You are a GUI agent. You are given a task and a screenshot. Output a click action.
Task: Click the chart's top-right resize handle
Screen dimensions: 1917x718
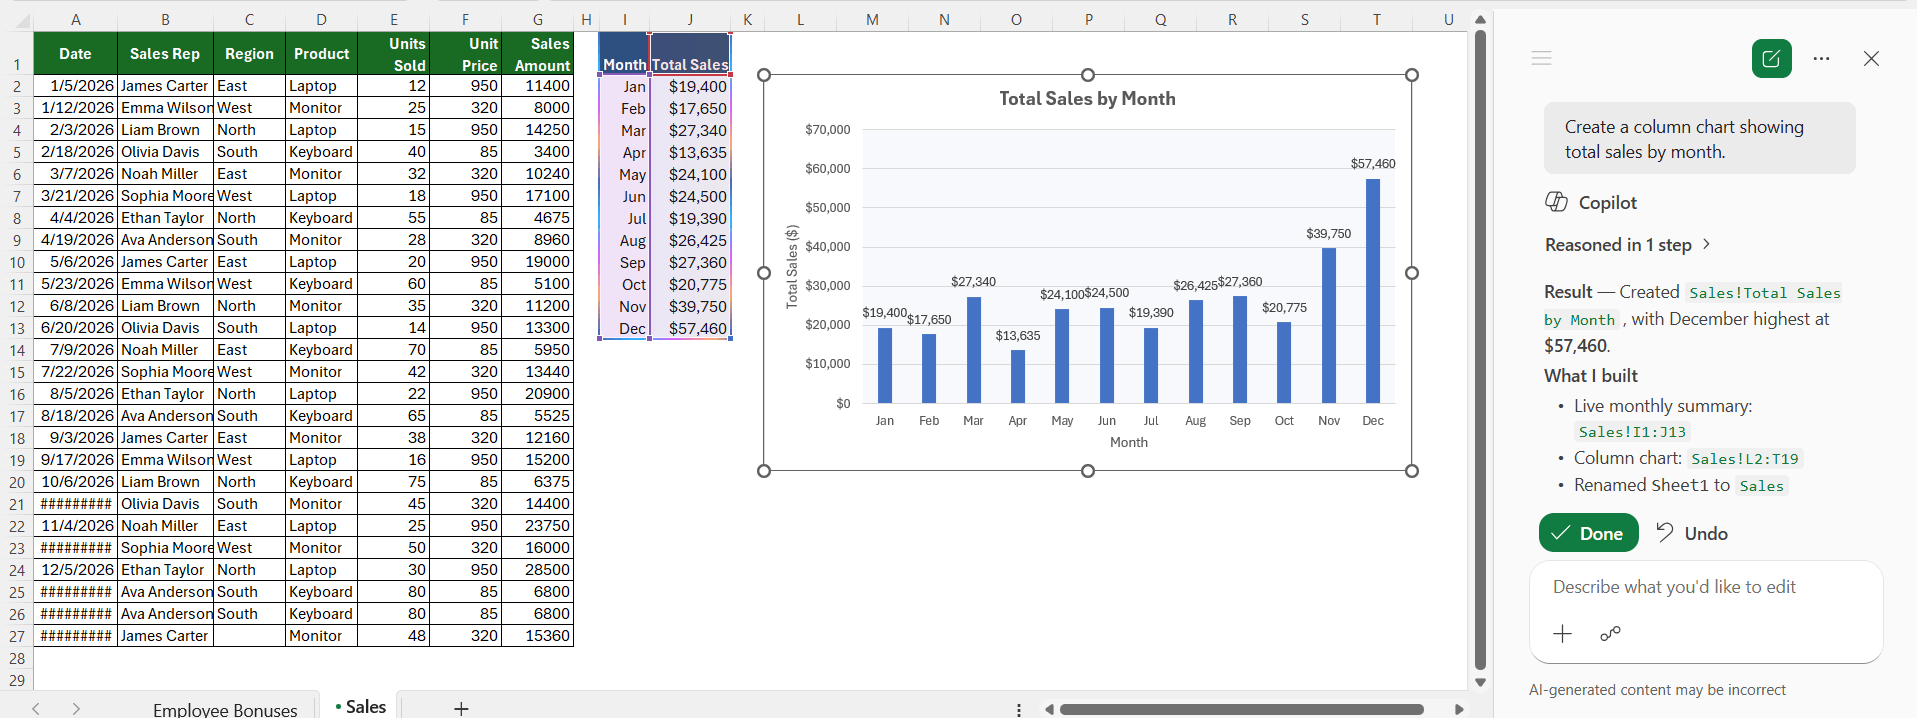pos(1412,75)
